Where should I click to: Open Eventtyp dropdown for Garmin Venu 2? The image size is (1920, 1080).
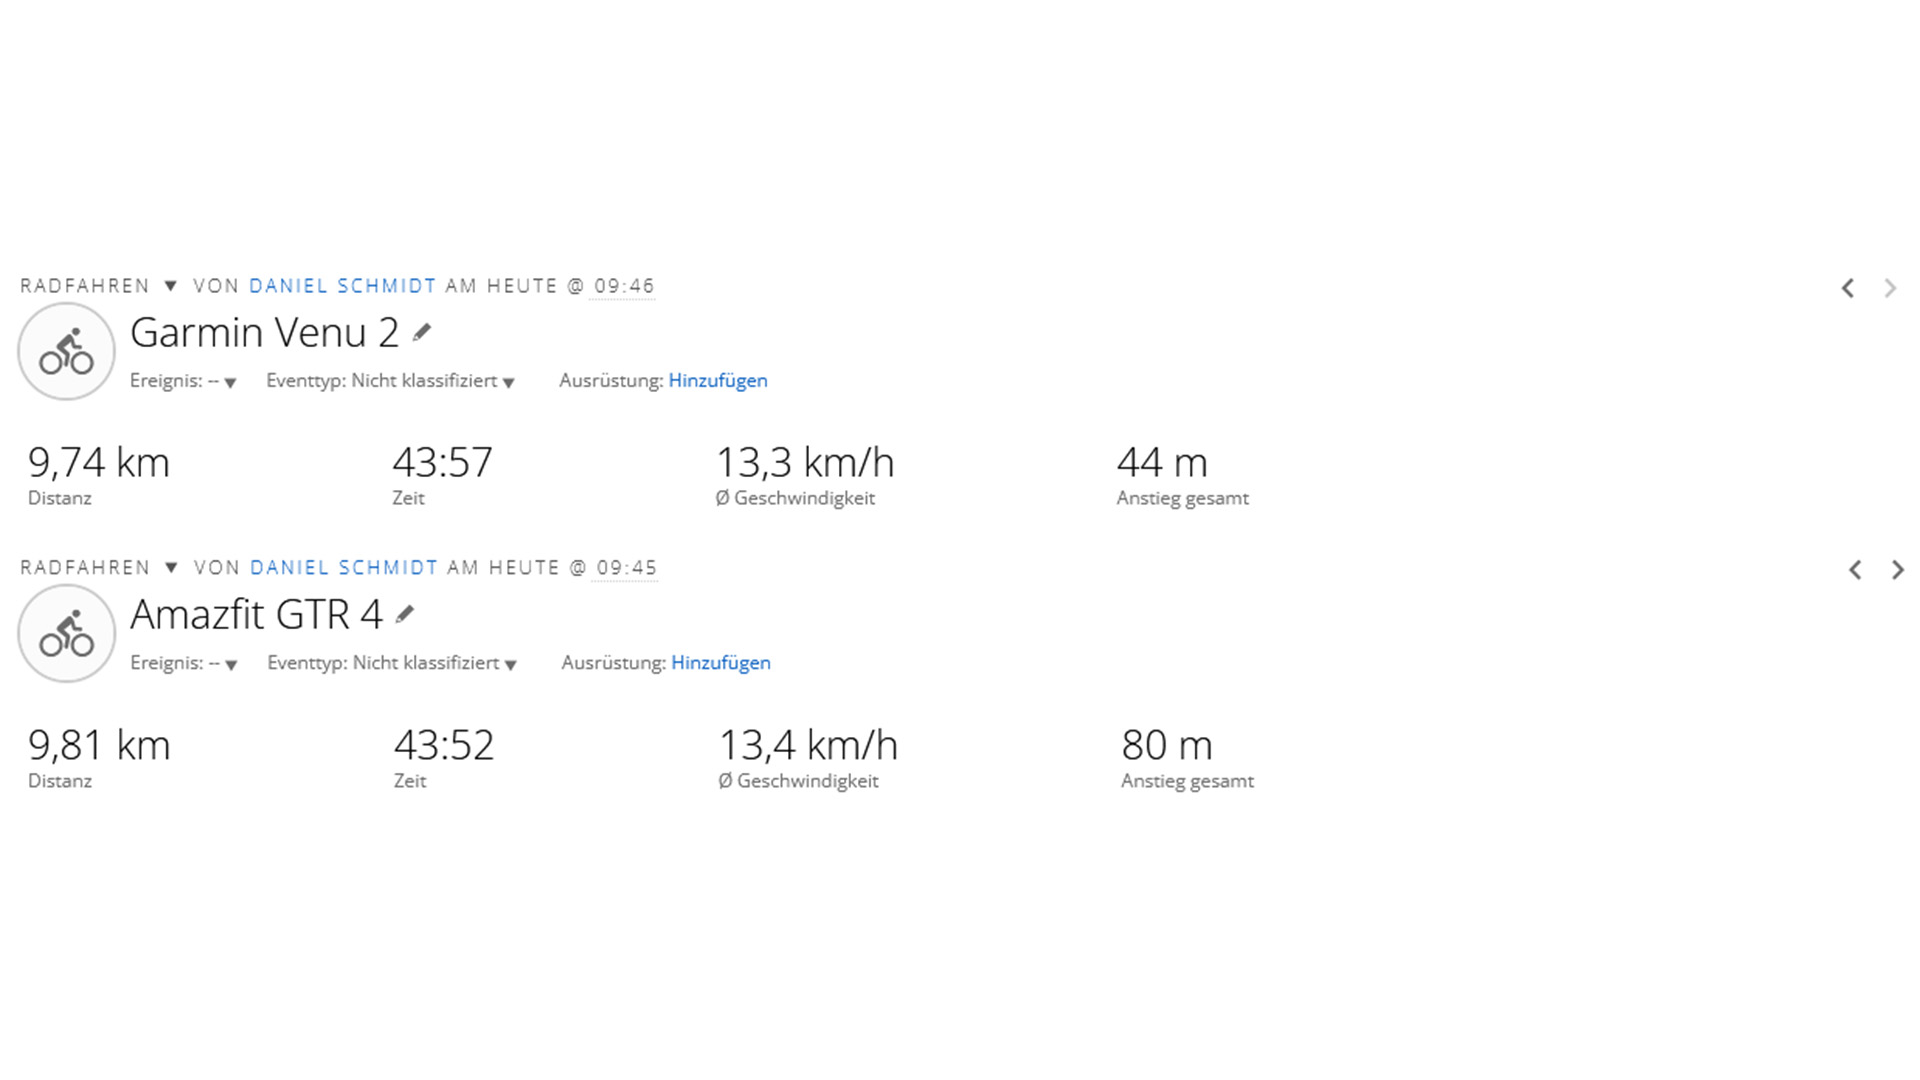pos(508,382)
